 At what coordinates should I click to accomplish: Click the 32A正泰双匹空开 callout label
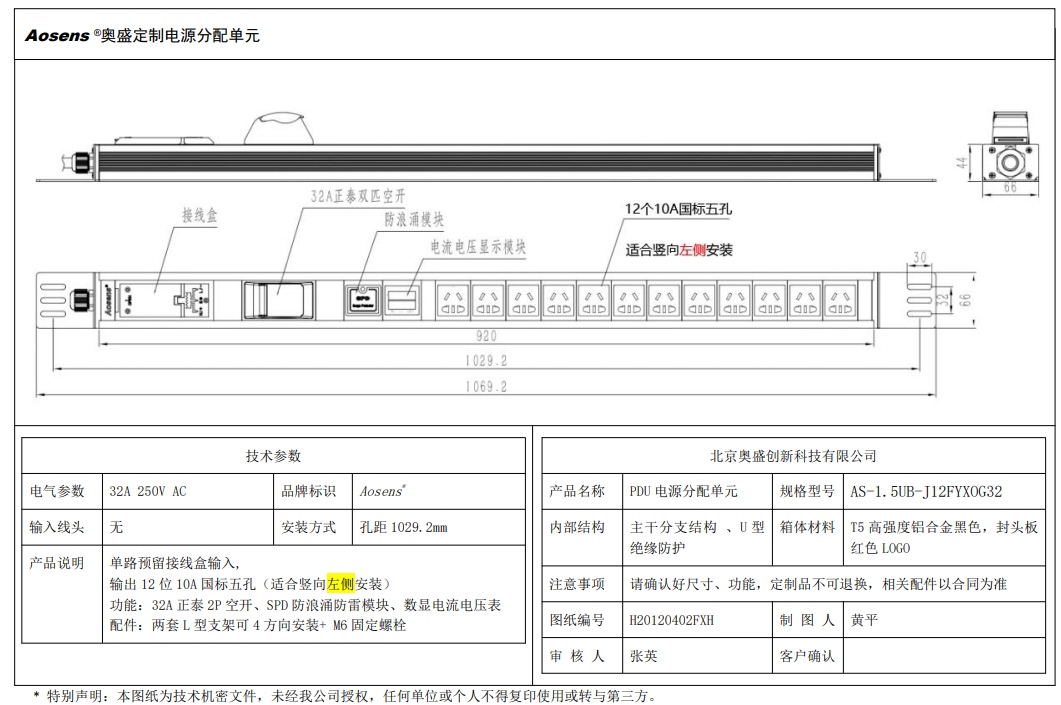[358, 196]
